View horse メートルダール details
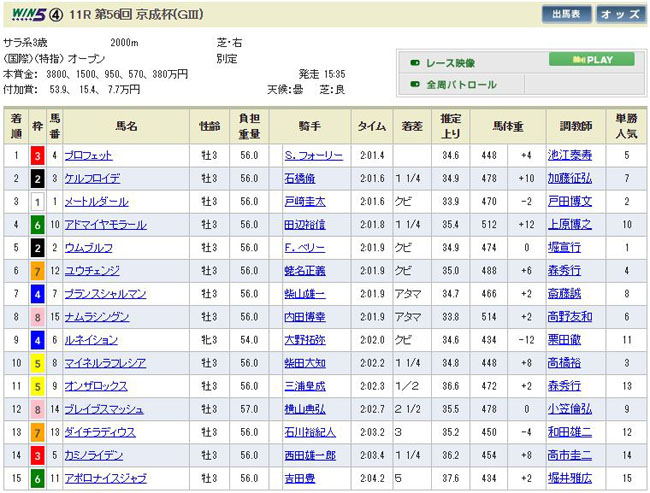Image resolution: width=650 pixels, height=493 pixels. click(96, 202)
